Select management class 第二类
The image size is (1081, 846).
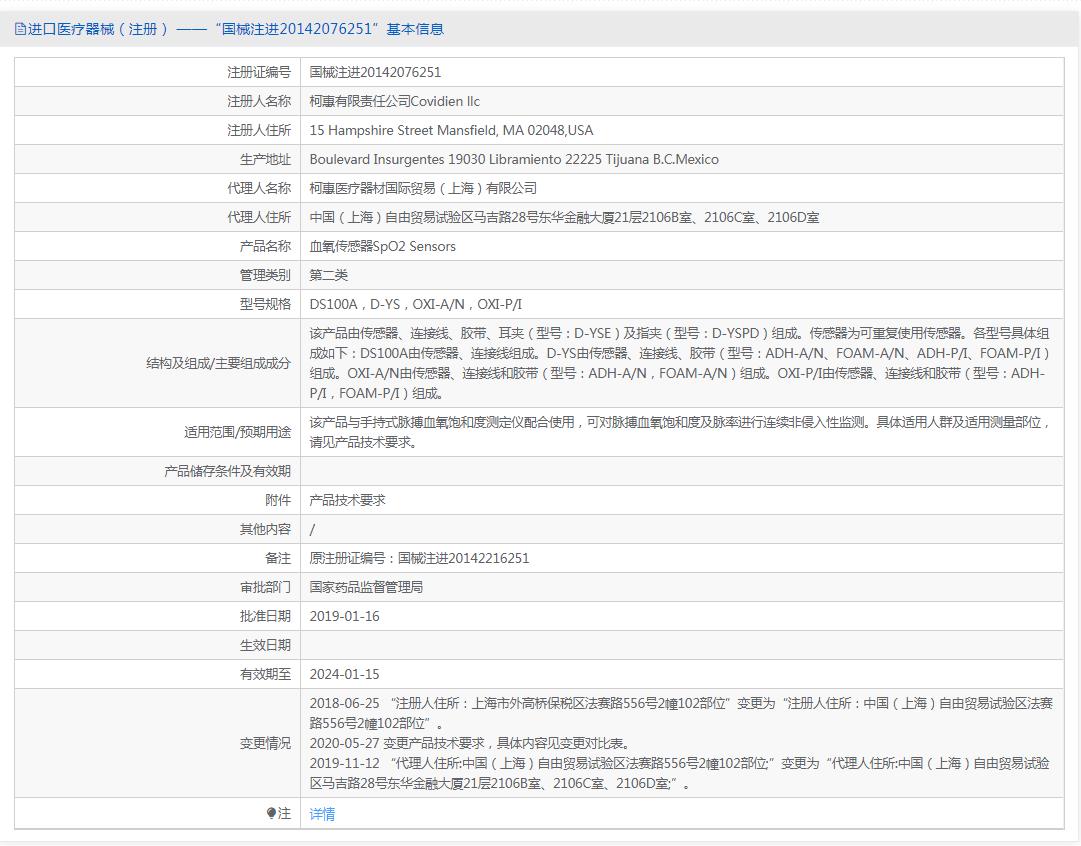[328, 275]
